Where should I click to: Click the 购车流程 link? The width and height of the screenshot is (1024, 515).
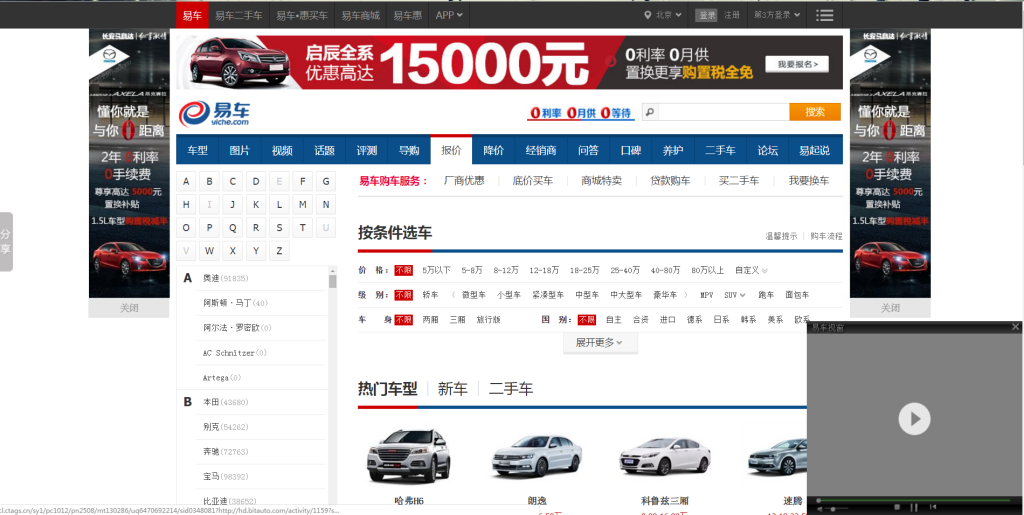pos(826,236)
